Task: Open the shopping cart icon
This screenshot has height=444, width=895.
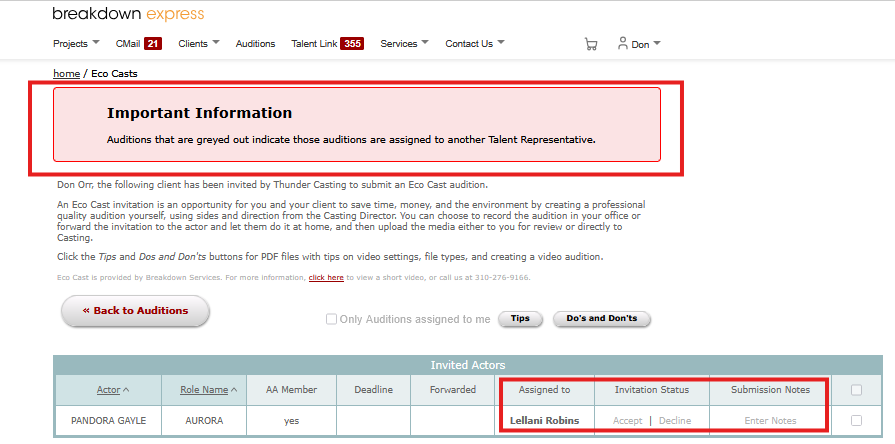Action: click(x=591, y=44)
